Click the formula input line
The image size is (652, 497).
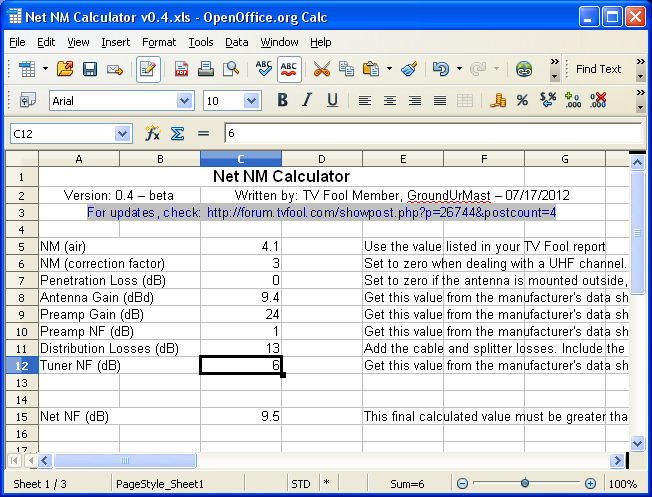click(430, 133)
